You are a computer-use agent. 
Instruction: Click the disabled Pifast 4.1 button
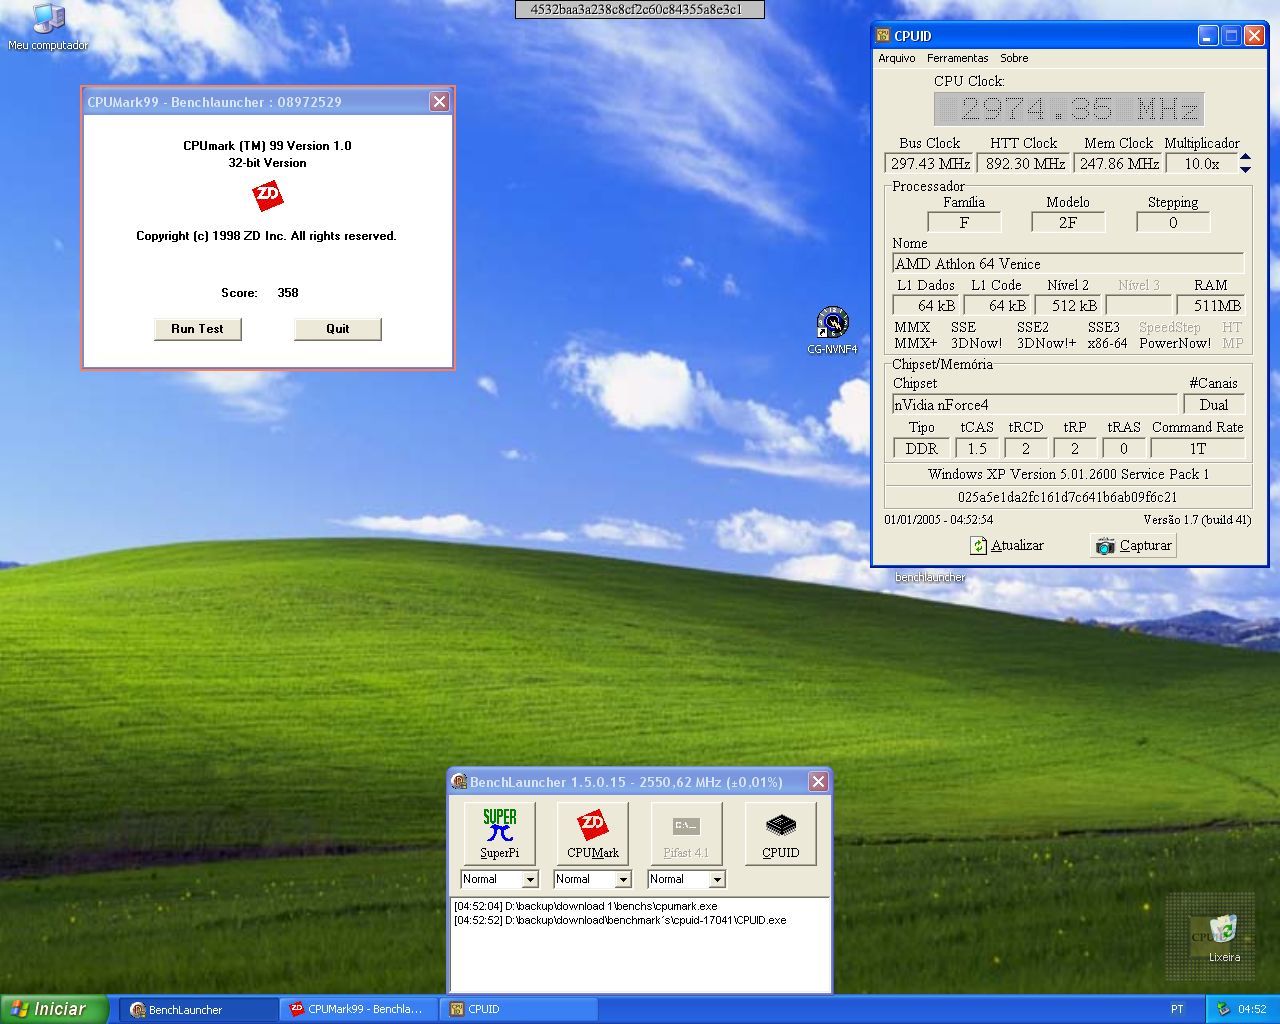pyautogui.click(x=686, y=833)
